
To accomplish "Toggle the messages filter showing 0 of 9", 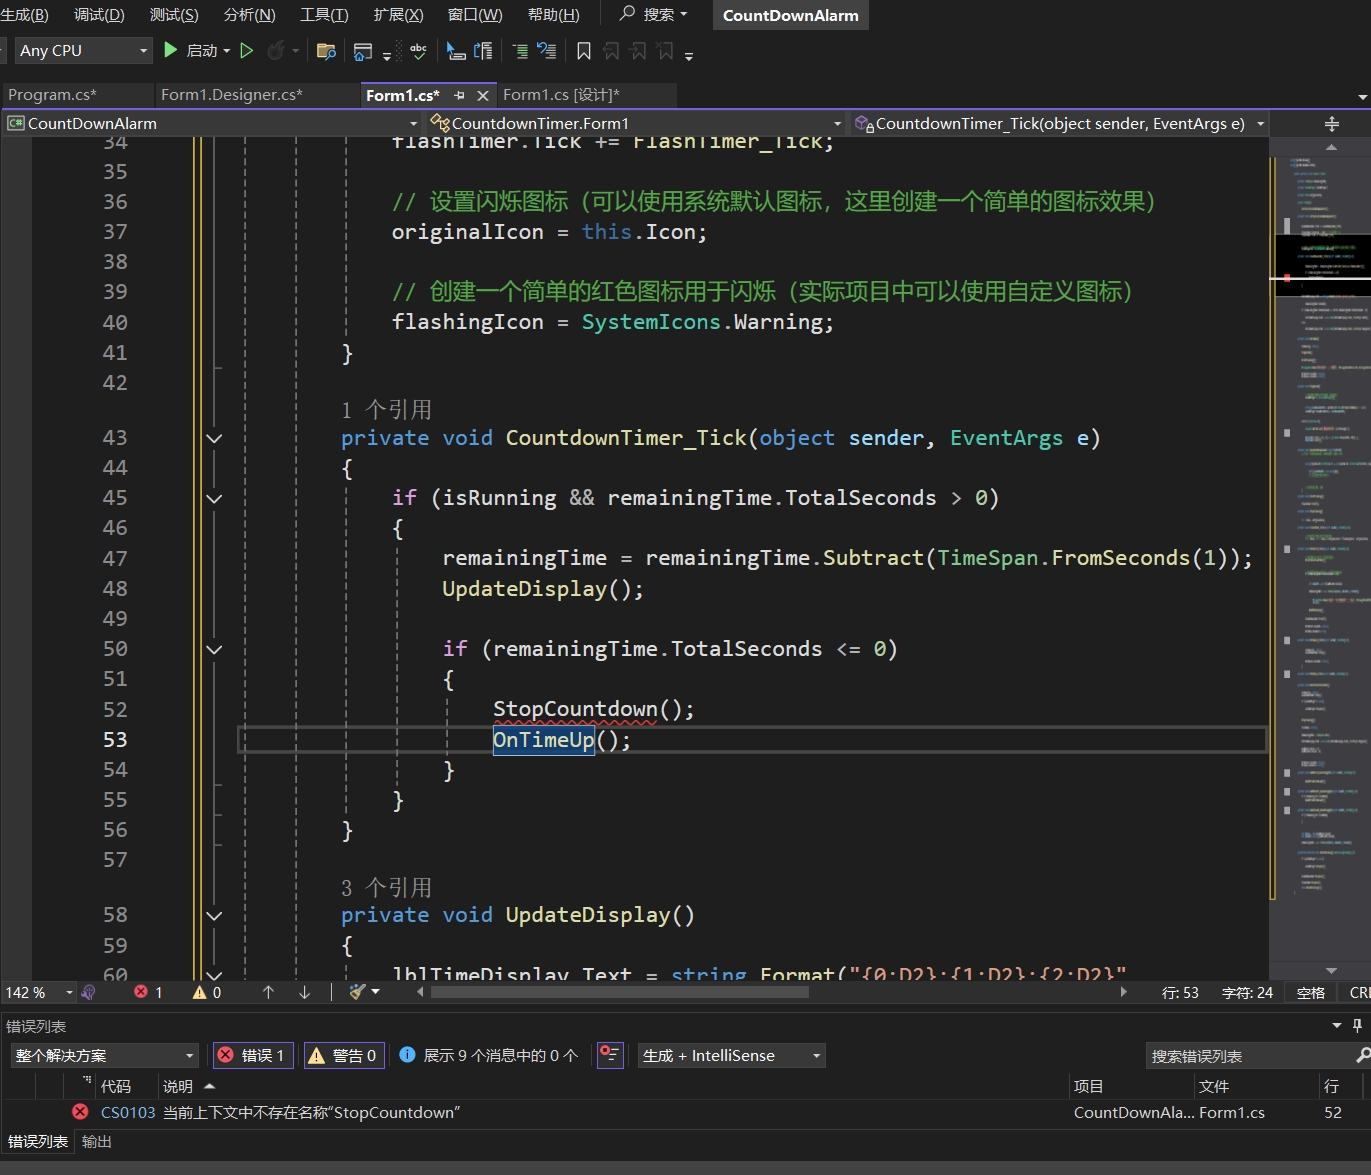I will click(489, 1055).
